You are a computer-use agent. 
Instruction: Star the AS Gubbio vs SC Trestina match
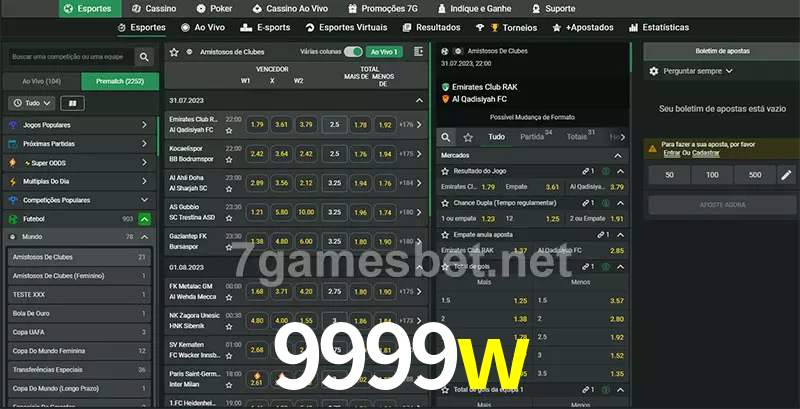pos(229,218)
